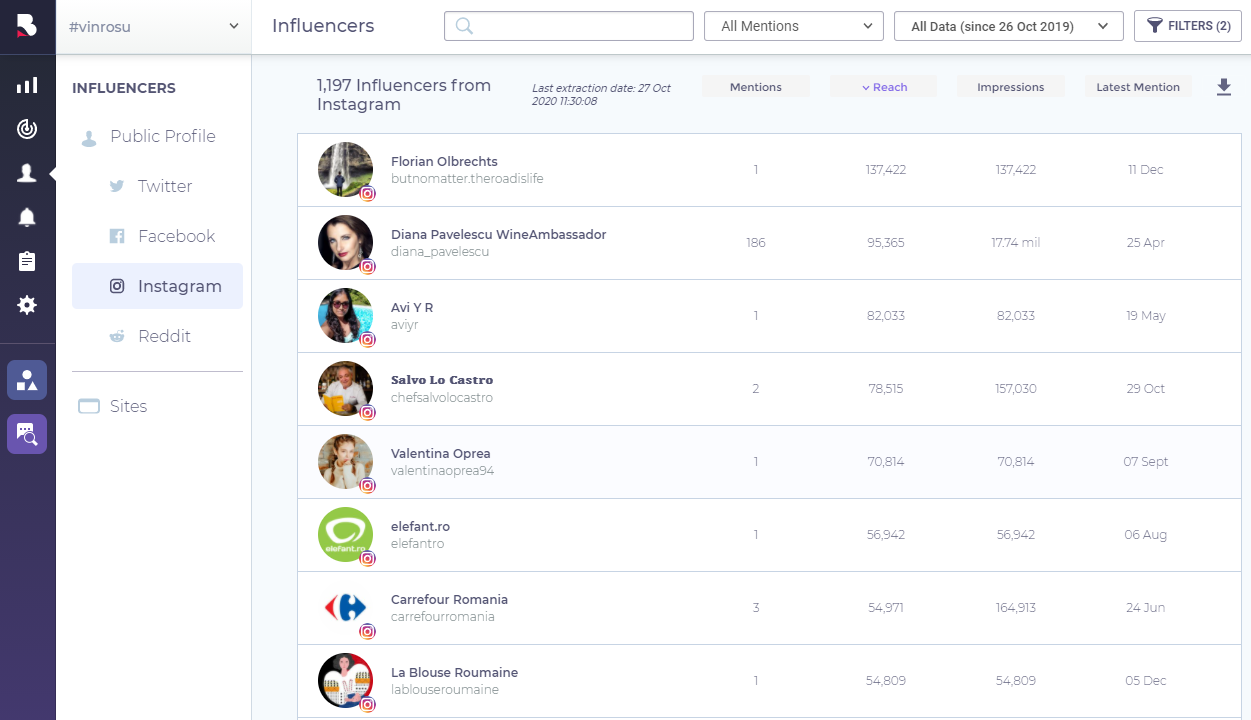Image resolution: width=1251 pixels, height=720 pixels.
Task: Open the All Mentions dropdown
Action: (x=794, y=26)
